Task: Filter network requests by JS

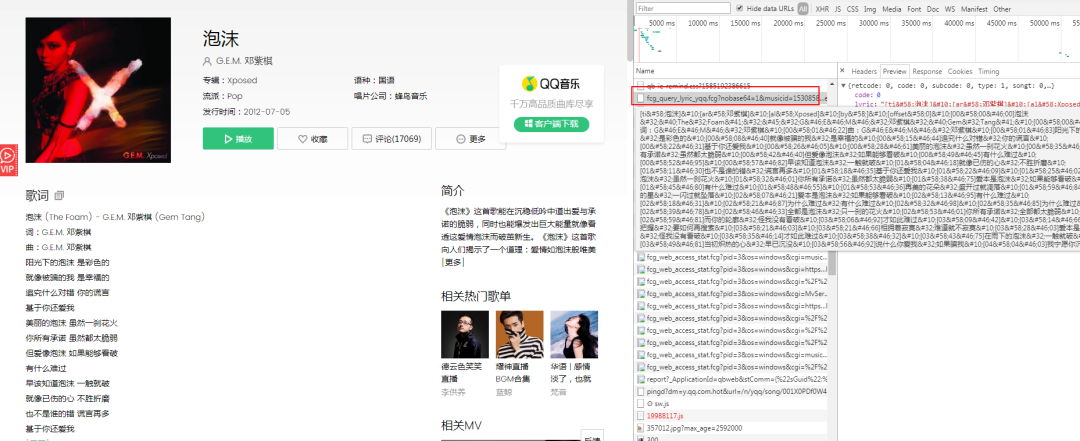Action: click(838, 9)
